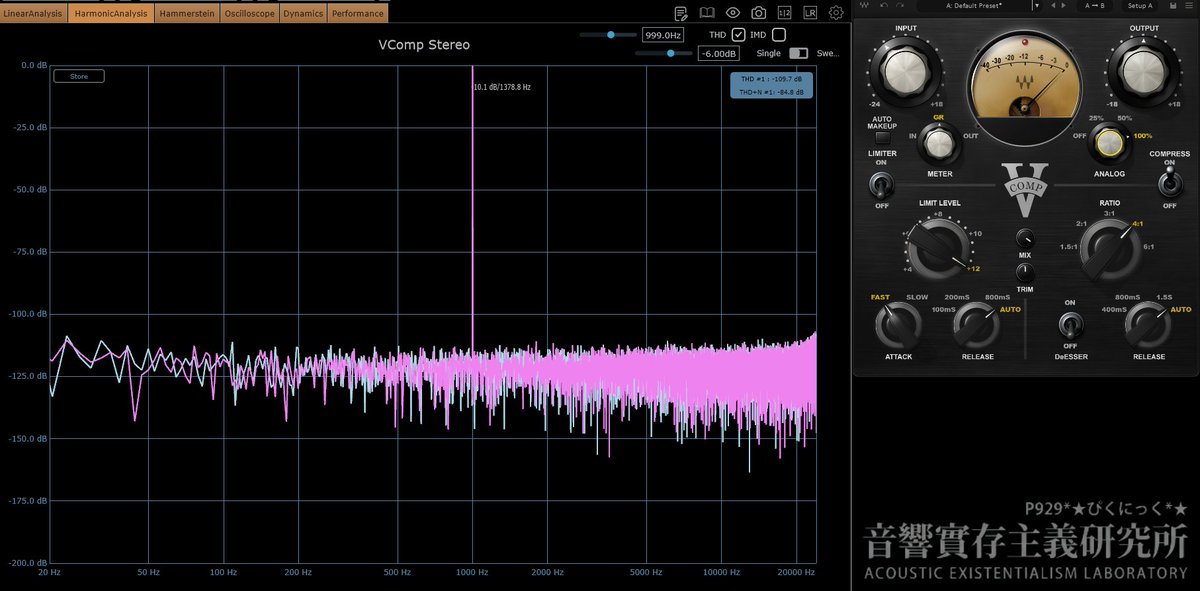1200x591 pixels.
Task: Flip the DeESSER on/off switch
Action: click(x=1070, y=324)
